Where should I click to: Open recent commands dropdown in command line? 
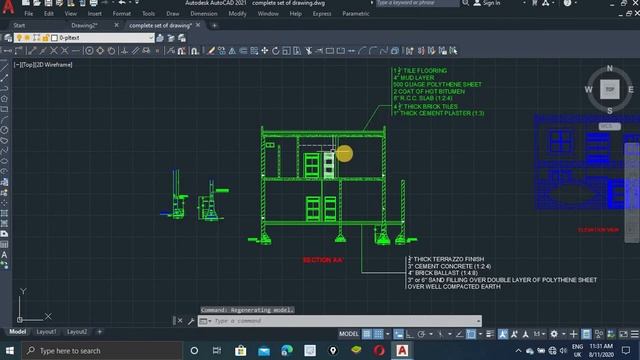point(205,321)
